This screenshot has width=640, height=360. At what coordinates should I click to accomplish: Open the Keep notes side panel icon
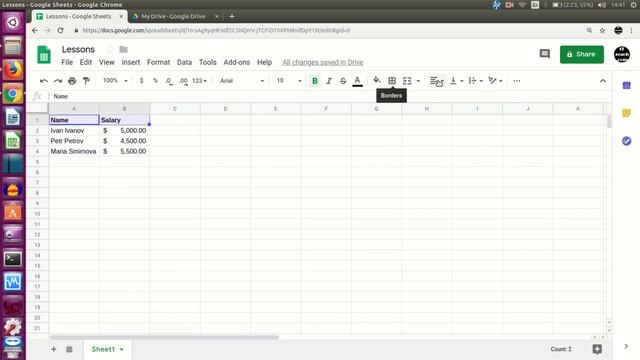pos(627,113)
